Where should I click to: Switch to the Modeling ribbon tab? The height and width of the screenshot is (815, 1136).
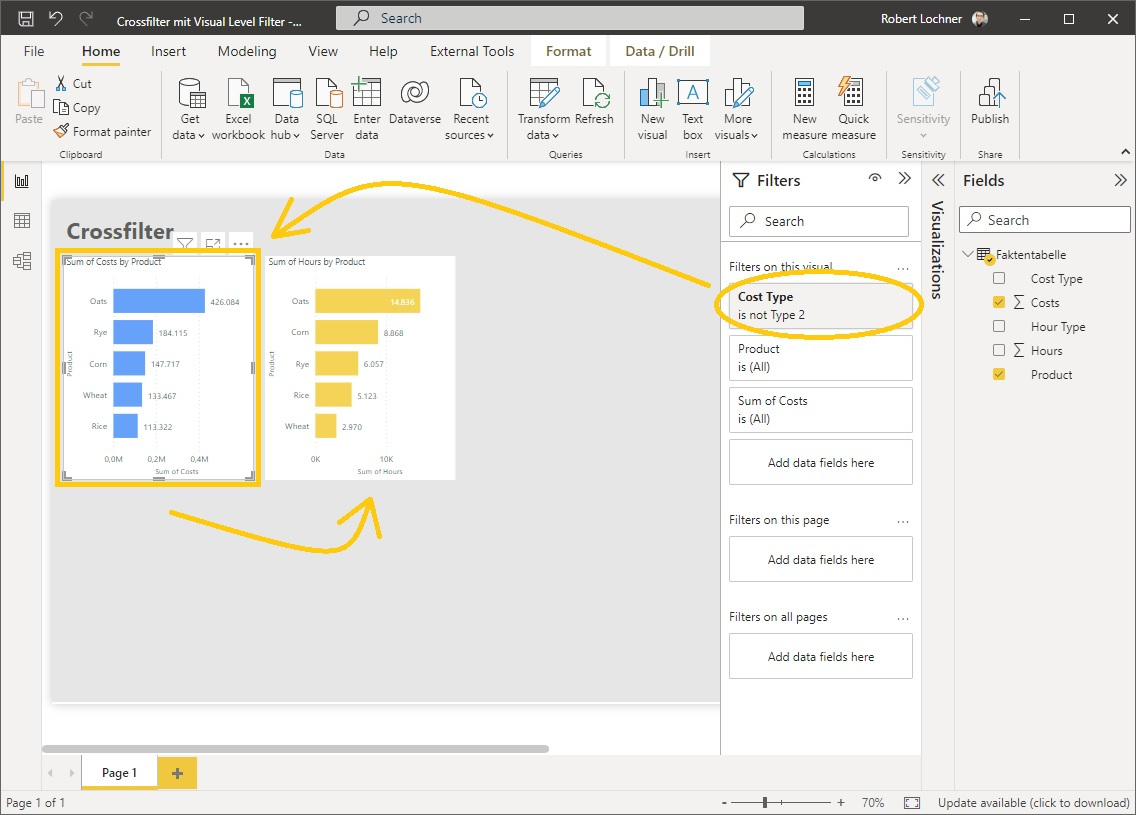coord(246,51)
